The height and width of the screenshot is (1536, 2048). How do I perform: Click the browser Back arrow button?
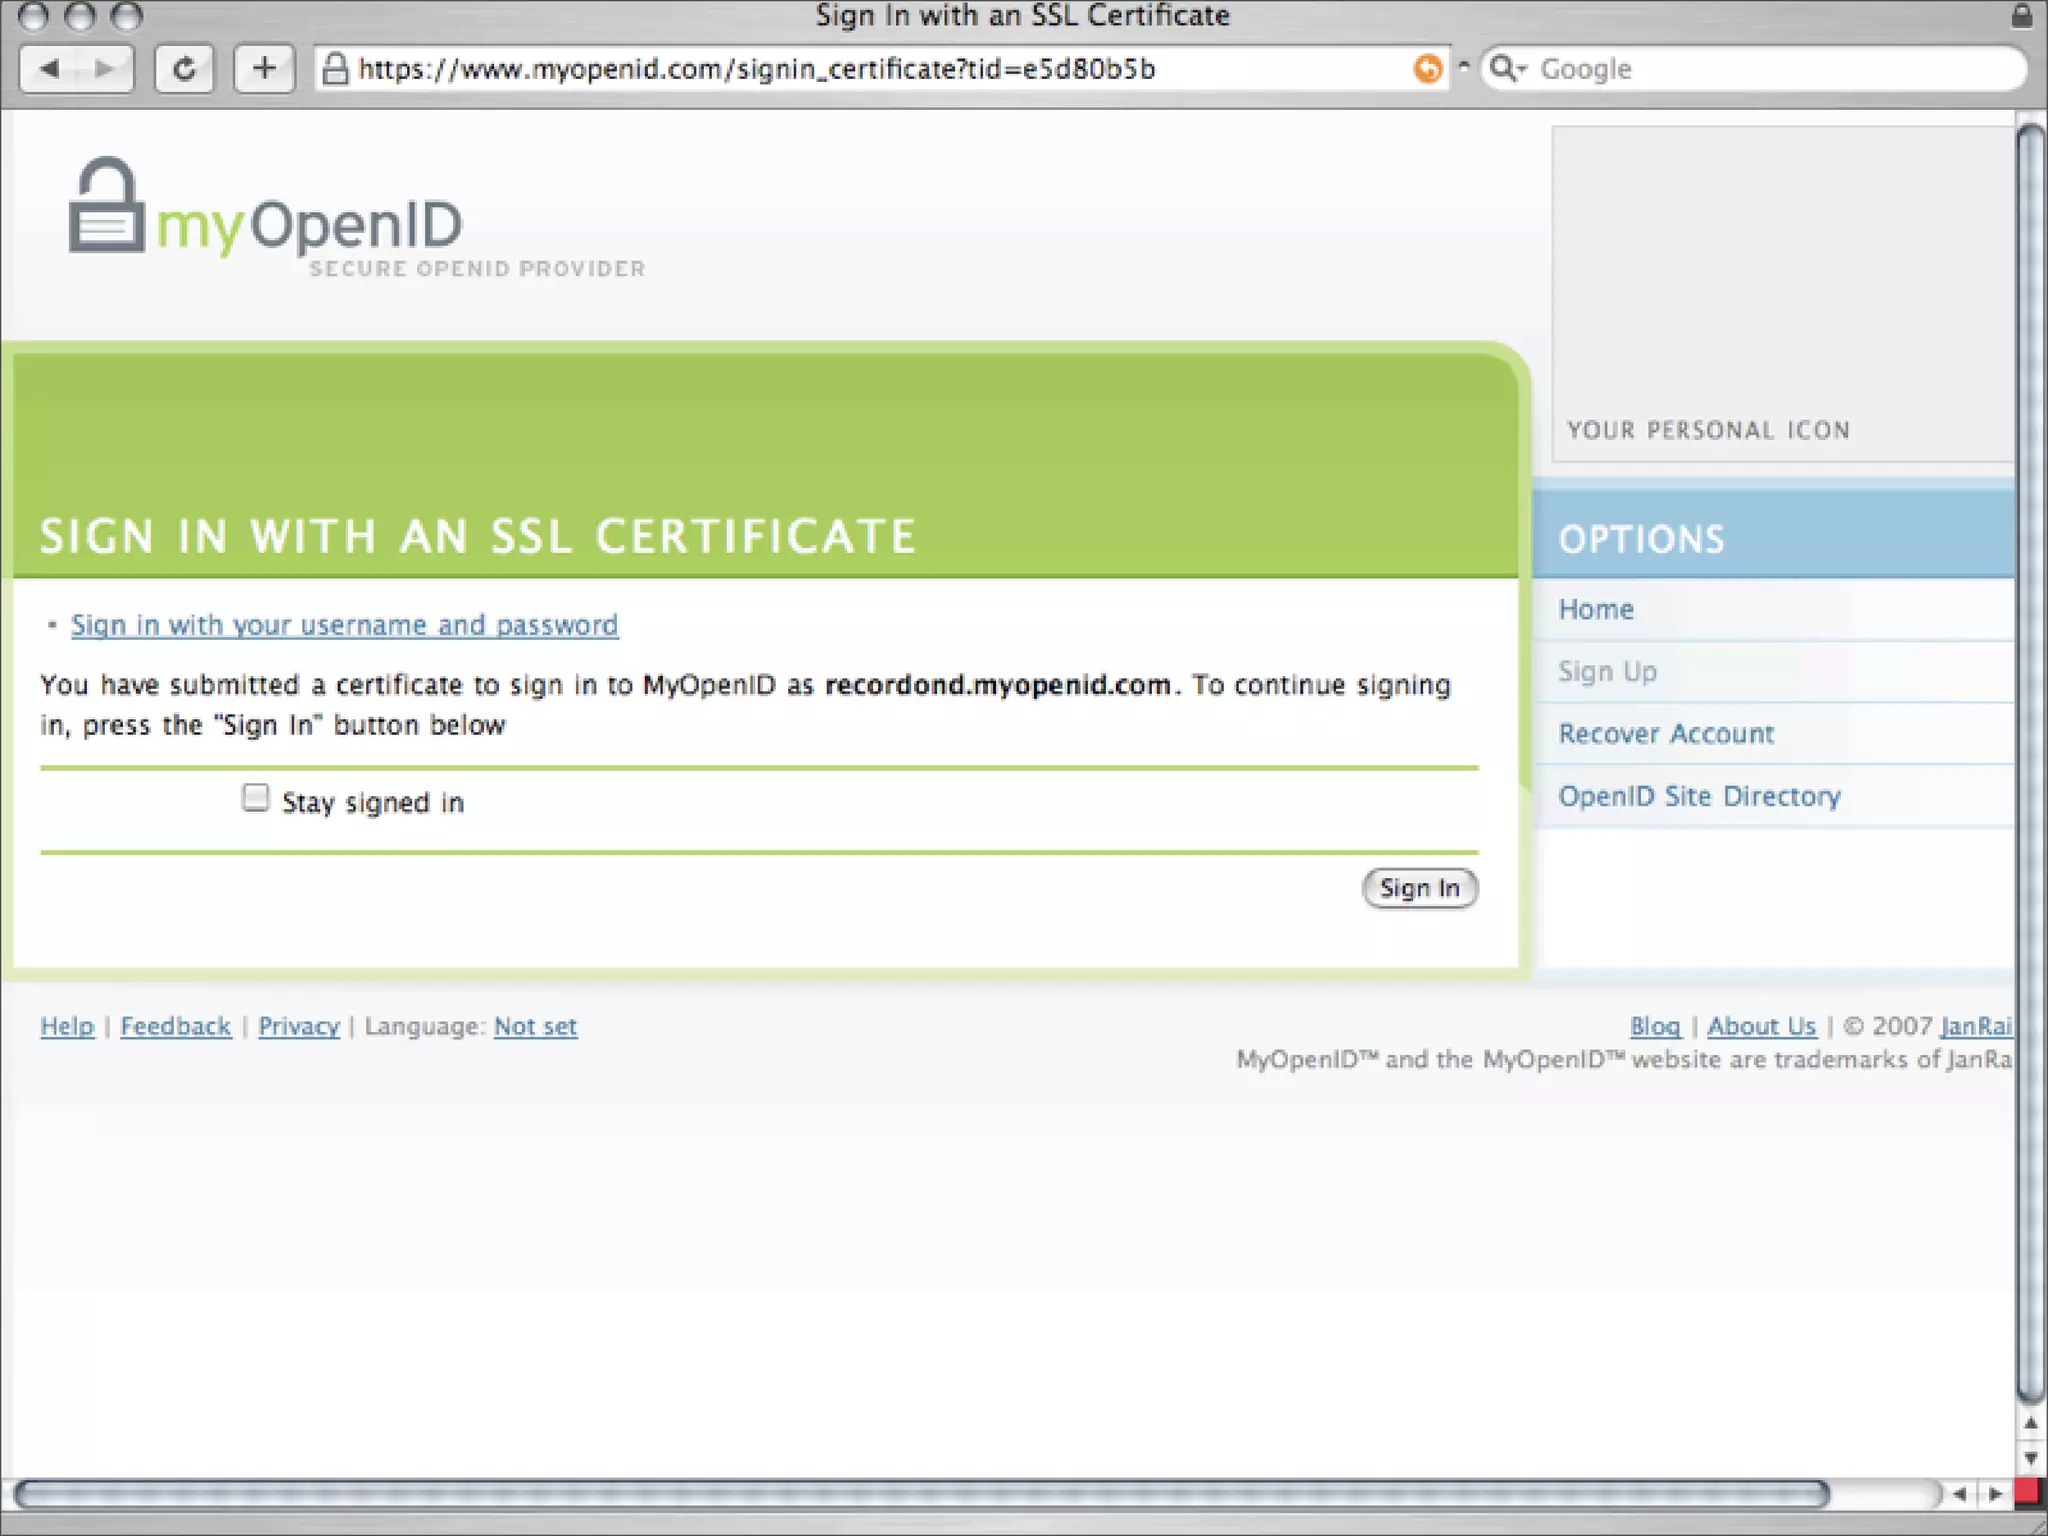tap(50, 69)
